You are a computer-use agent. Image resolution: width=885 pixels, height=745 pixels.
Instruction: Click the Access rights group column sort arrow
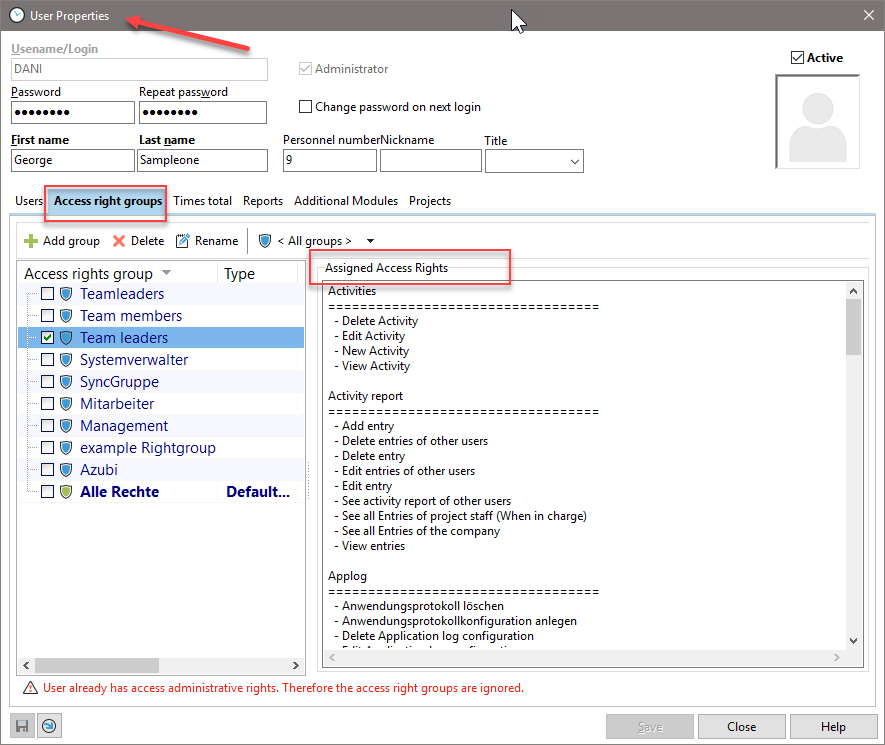pos(167,273)
